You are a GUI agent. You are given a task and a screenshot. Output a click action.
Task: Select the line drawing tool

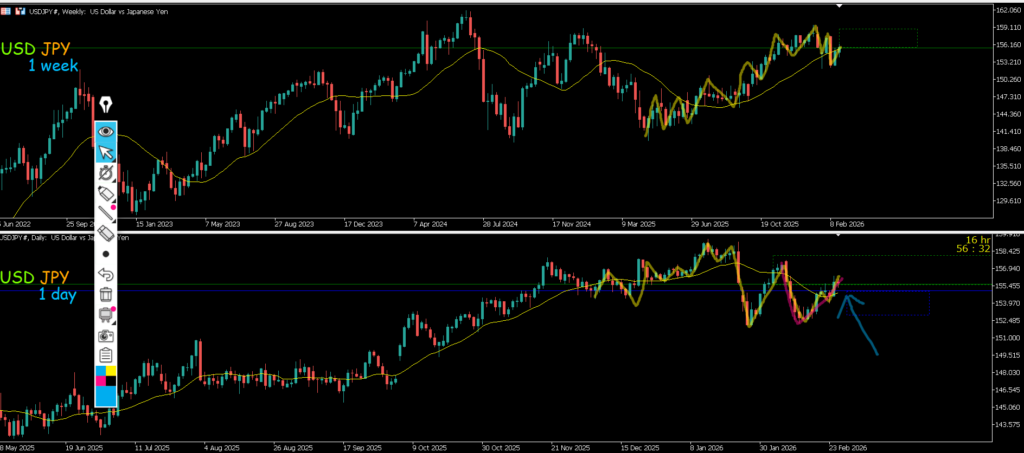tap(105, 213)
